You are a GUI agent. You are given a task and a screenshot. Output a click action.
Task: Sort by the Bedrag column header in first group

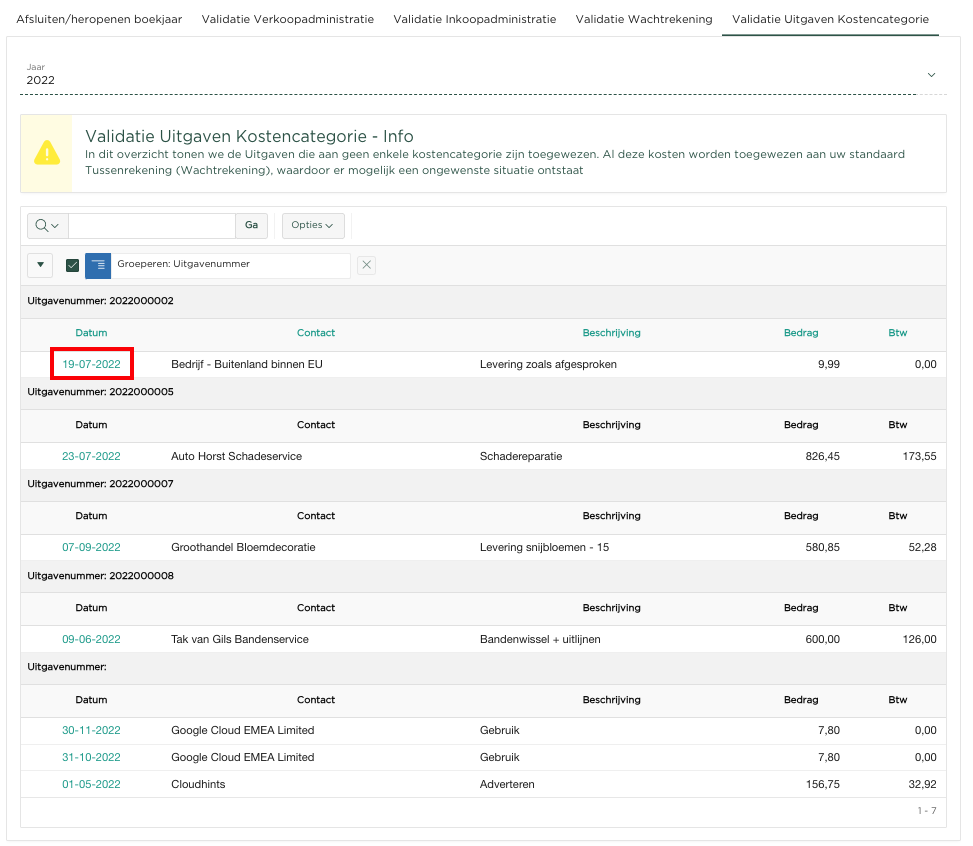click(800, 333)
